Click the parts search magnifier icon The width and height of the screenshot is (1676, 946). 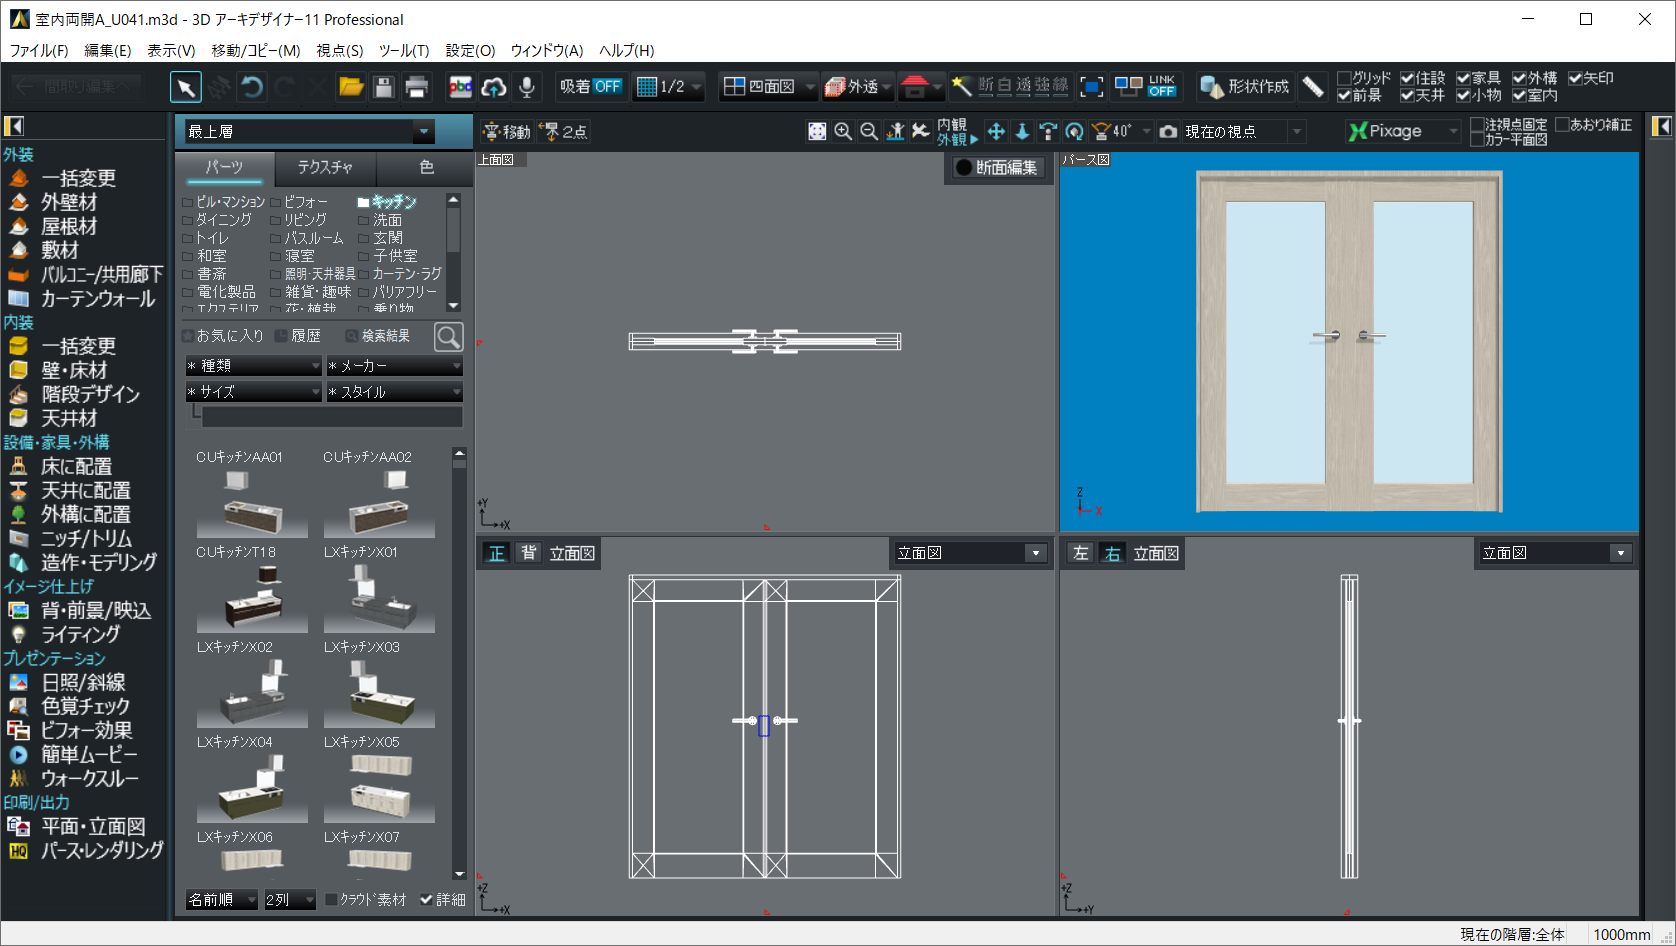[x=449, y=337]
